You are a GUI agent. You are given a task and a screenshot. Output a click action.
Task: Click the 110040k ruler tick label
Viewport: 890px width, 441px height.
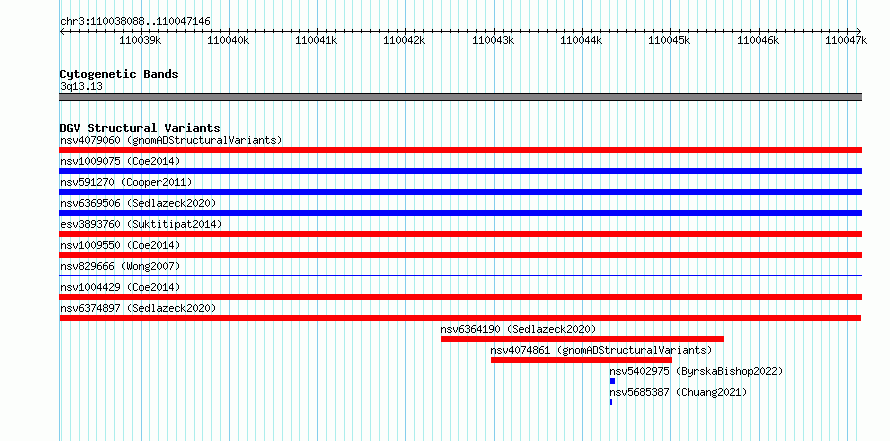click(228, 40)
